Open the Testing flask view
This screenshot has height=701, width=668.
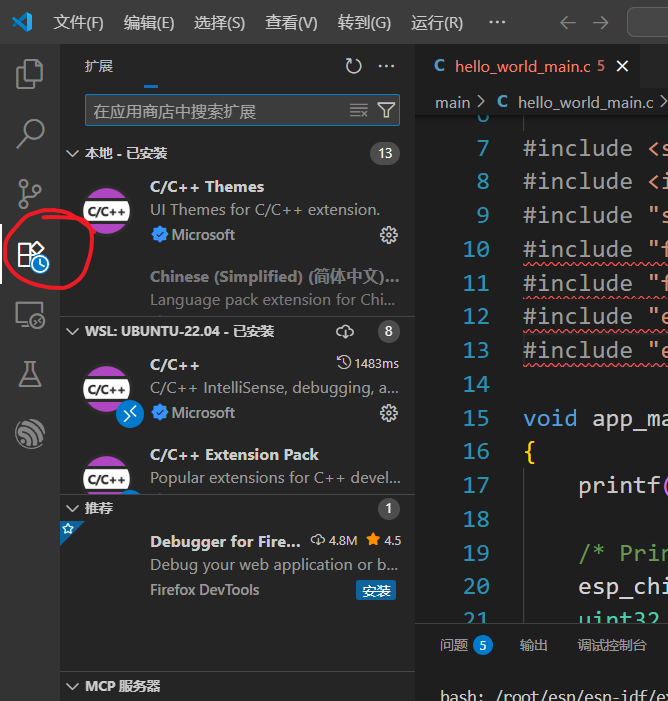coord(30,374)
